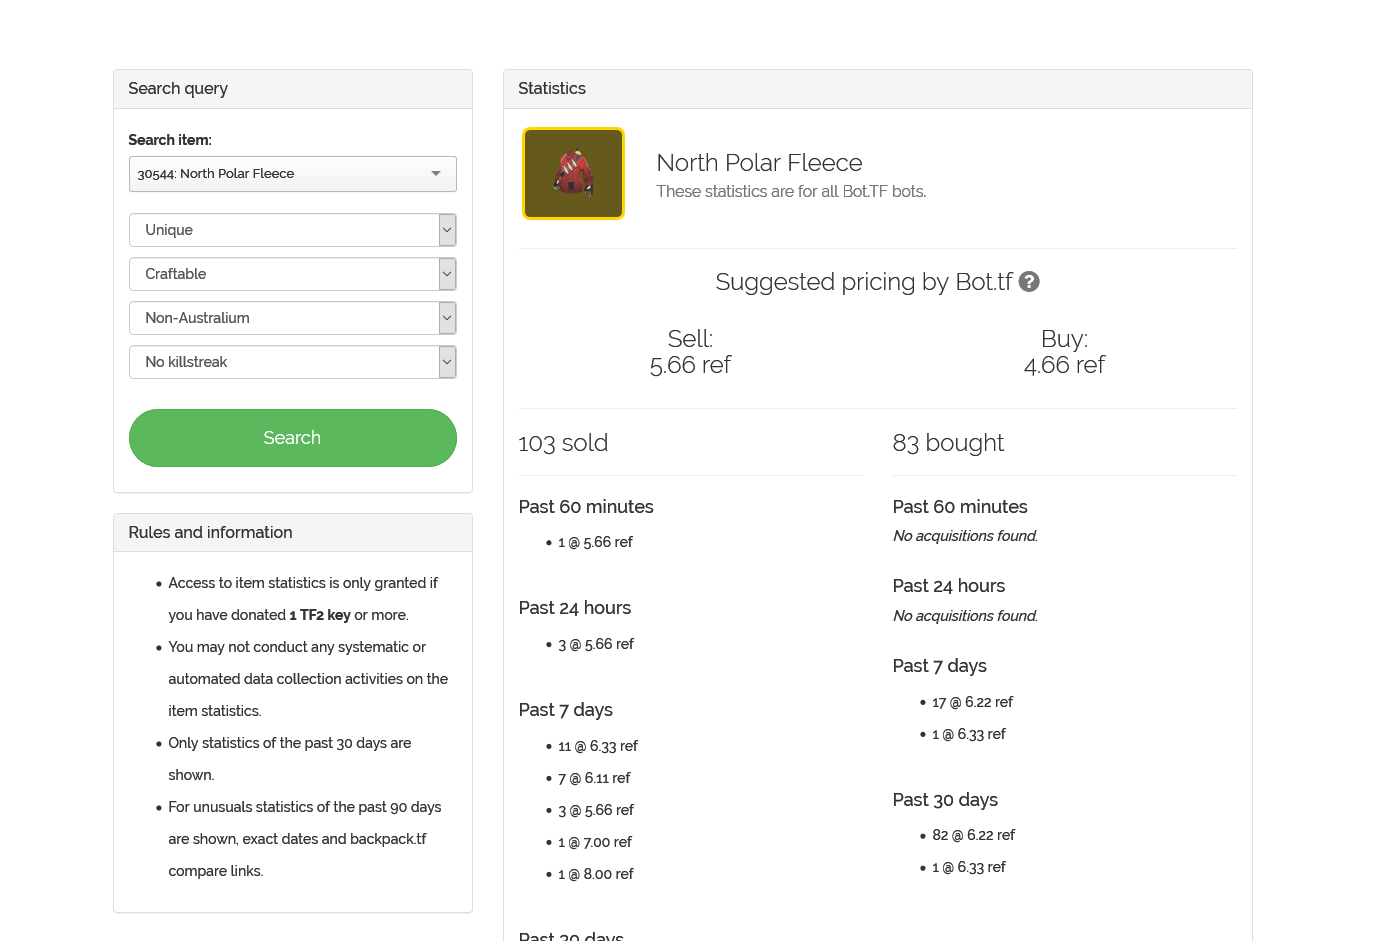1374x941 pixels.
Task: Click the 83 bought heading
Action: coord(948,443)
